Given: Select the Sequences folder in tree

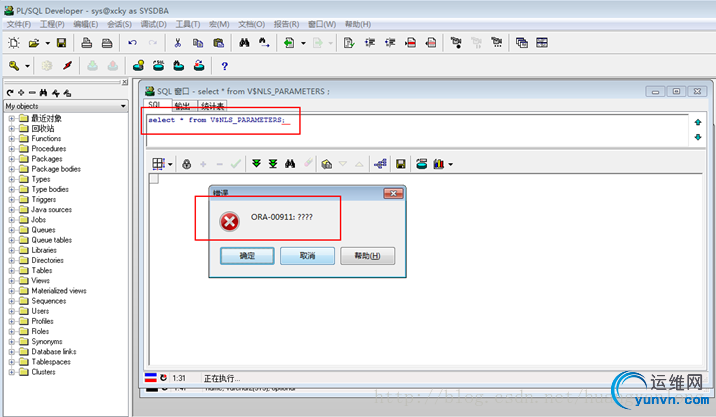Looking at the screenshot, I should coord(48,301).
